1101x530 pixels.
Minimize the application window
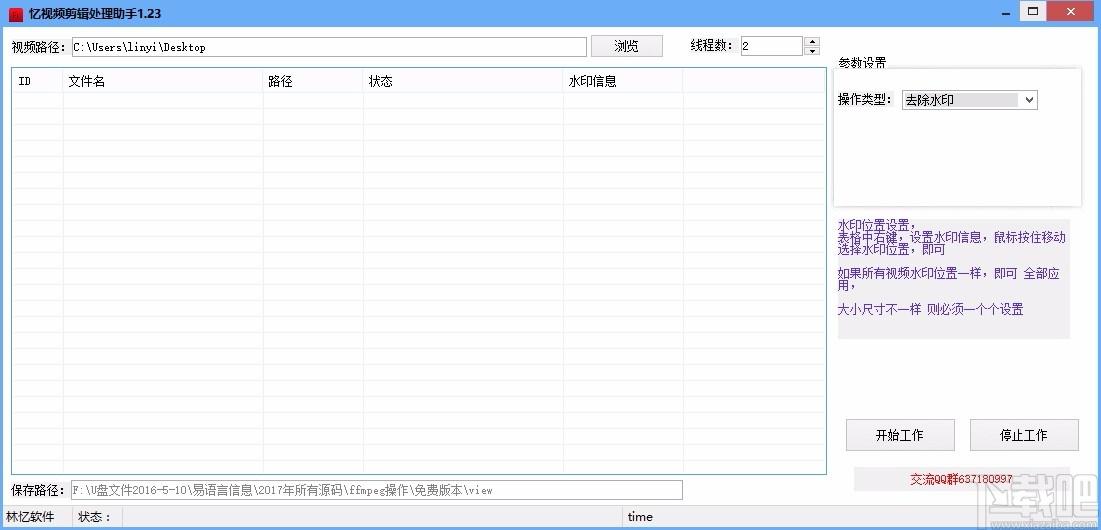pos(994,12)
